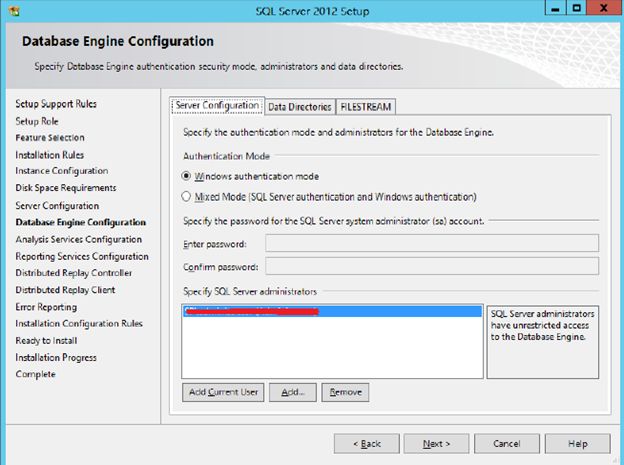Click Feature Selection step in sidebar

click(50, 138)
